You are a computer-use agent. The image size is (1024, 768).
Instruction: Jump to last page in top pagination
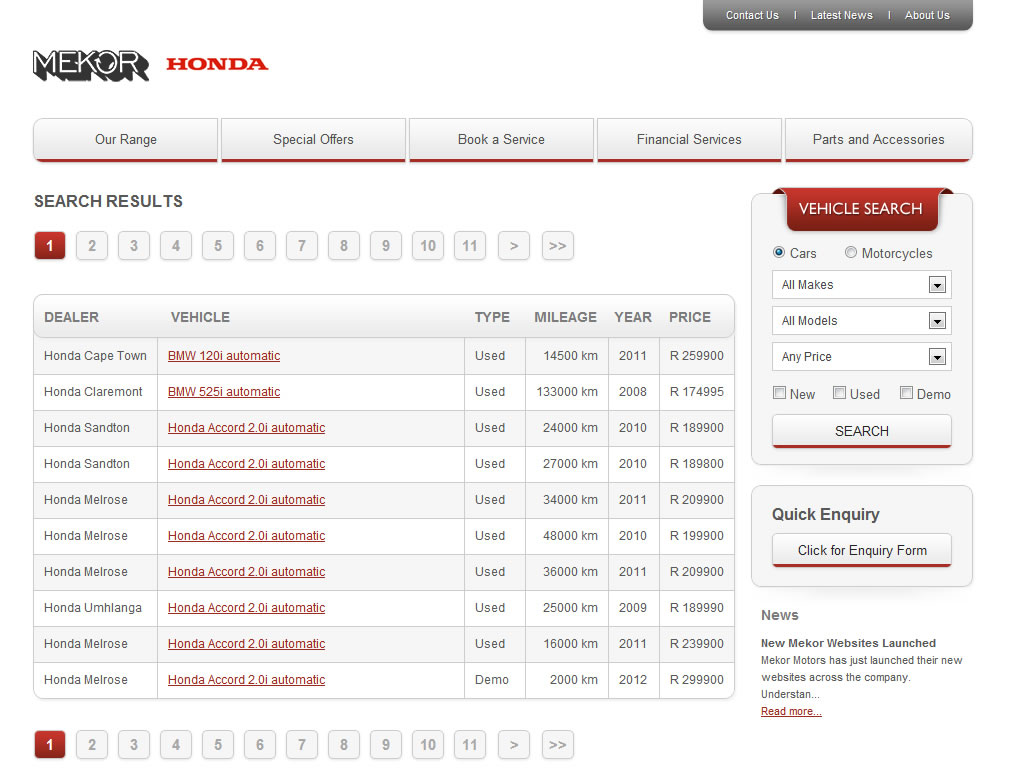point(557,246)
